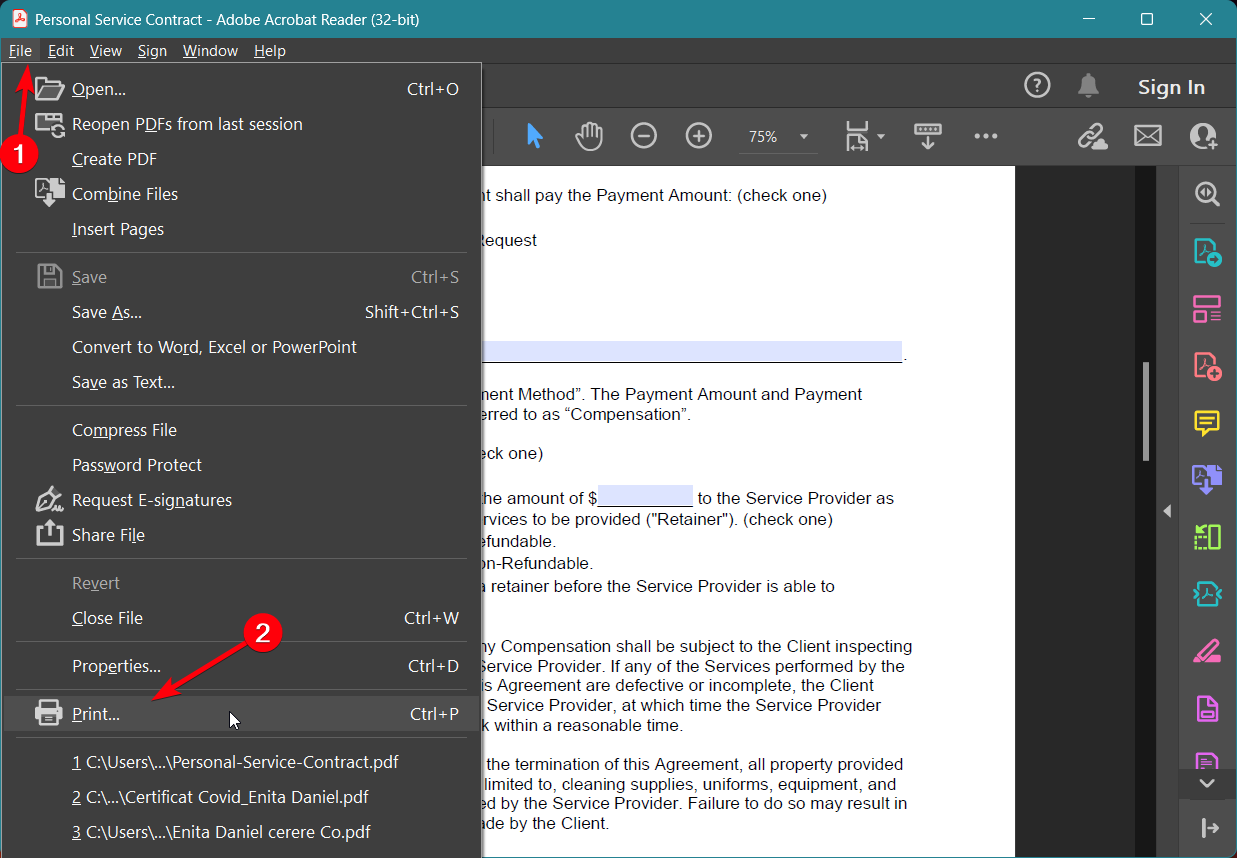The image size is (1237, 858).
Task: Select Save As... menu entry
Action: (242, 312)
